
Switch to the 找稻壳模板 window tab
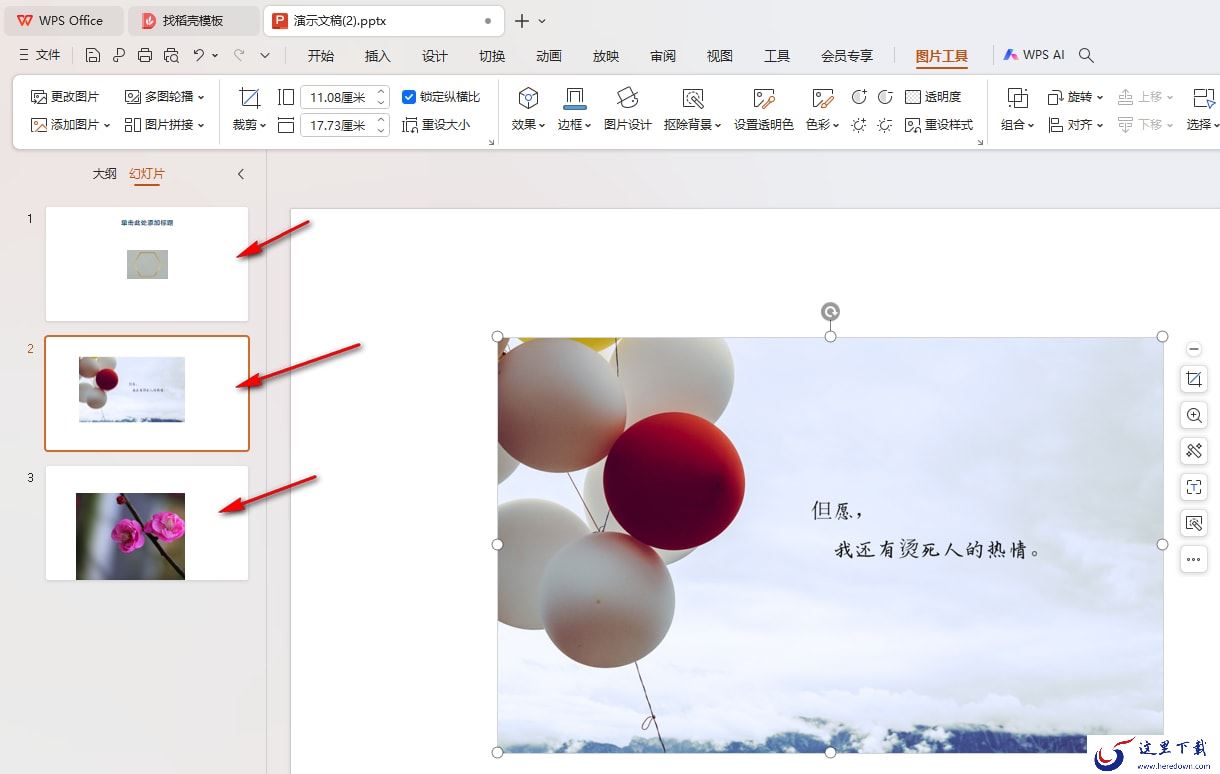193,21
